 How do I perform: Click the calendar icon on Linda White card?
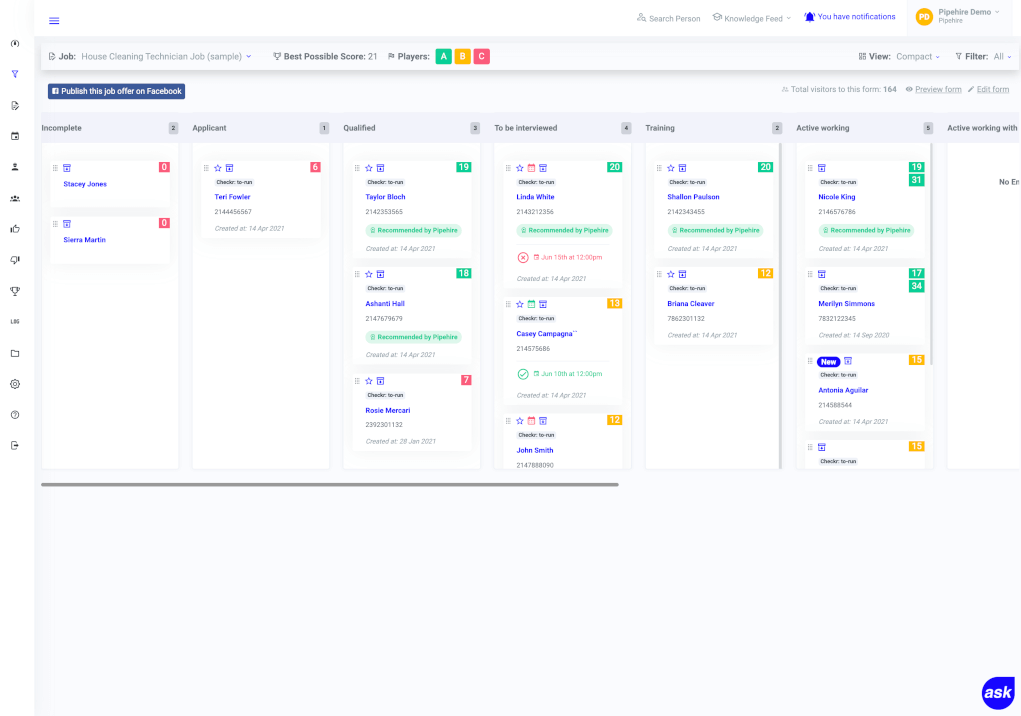click(x=531, y=168)
